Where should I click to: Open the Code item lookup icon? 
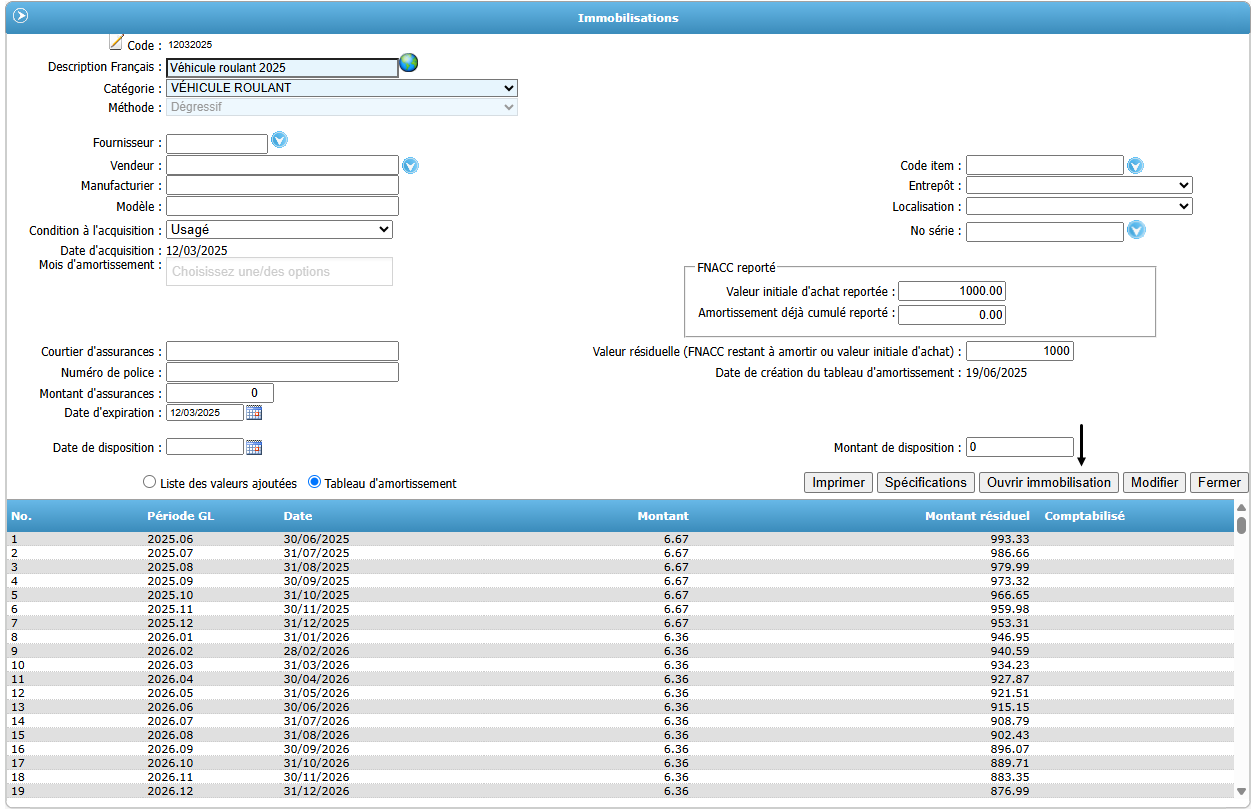(x=1135, y=166)
